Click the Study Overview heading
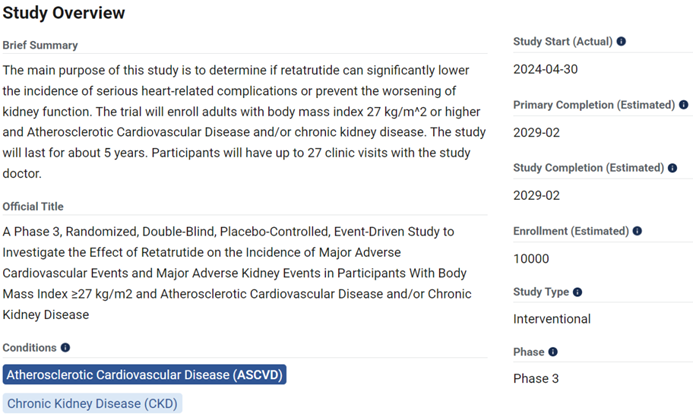Image resolution: width=693 pixels, height=417 pixels. [64, 13]
